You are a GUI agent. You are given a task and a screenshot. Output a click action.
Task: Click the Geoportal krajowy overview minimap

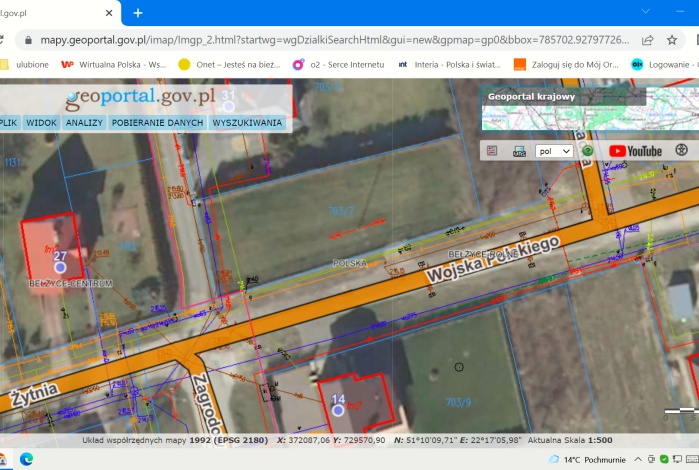coord(590,108)
